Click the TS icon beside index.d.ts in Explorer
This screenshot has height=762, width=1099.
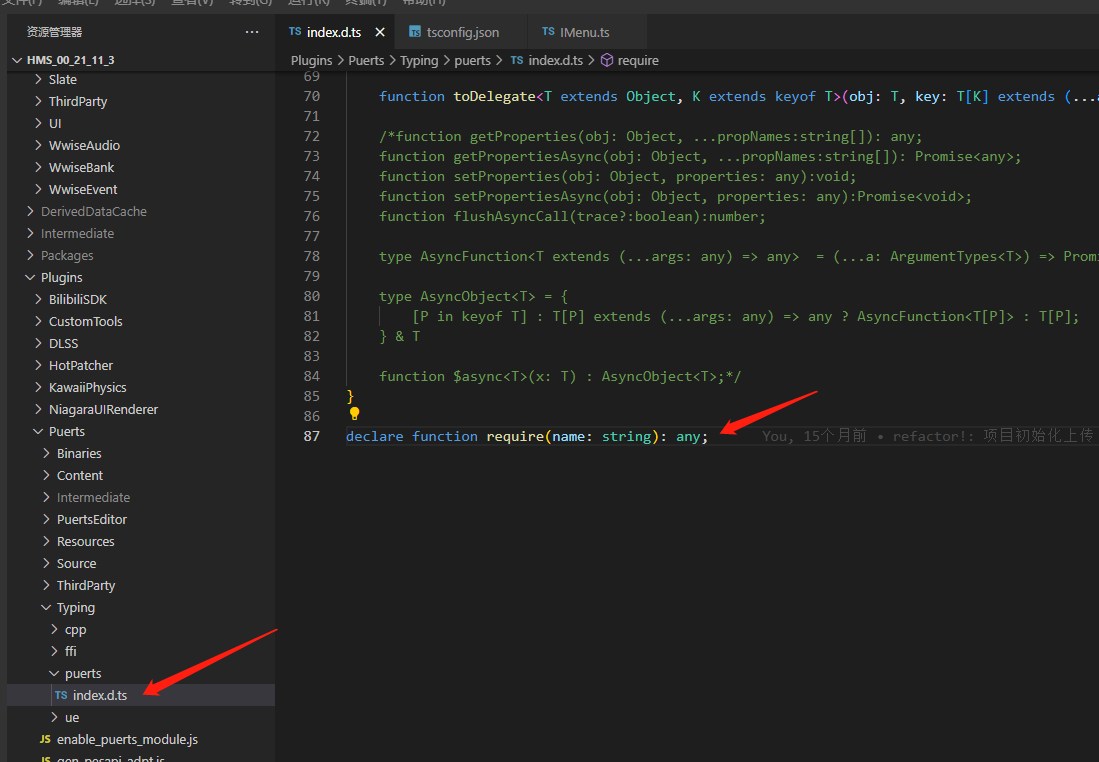(62, 695)
